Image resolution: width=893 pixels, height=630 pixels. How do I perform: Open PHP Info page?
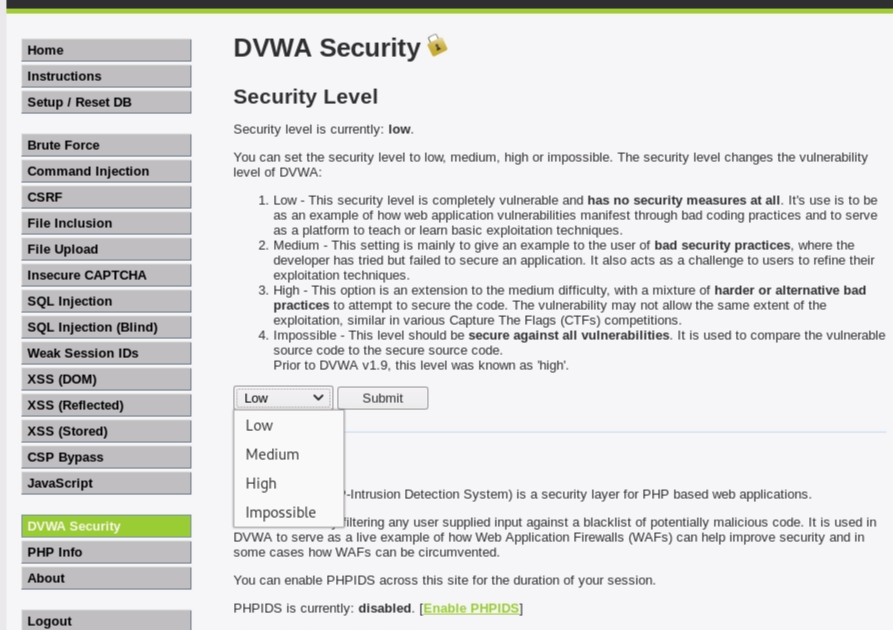[106, 553]
